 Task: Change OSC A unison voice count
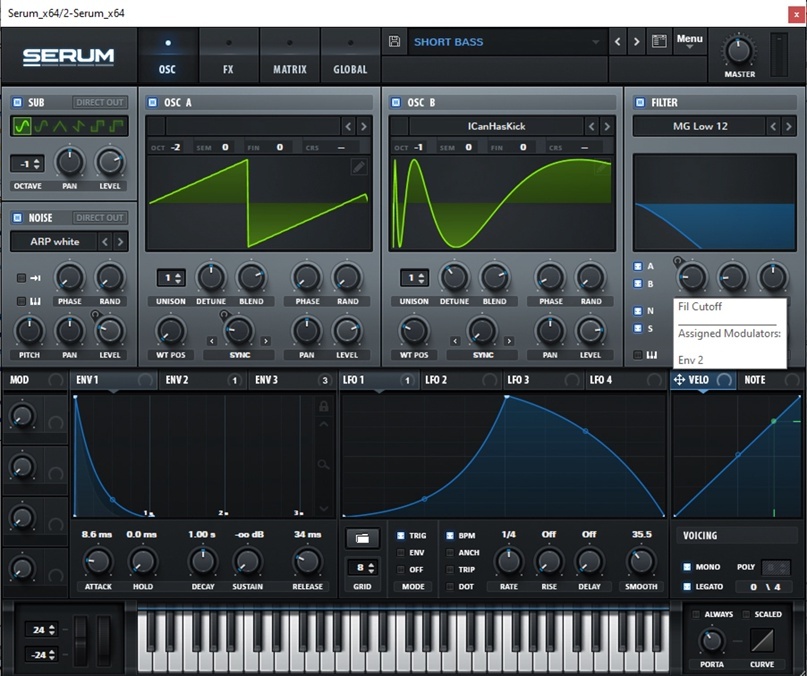click(171, 278)
